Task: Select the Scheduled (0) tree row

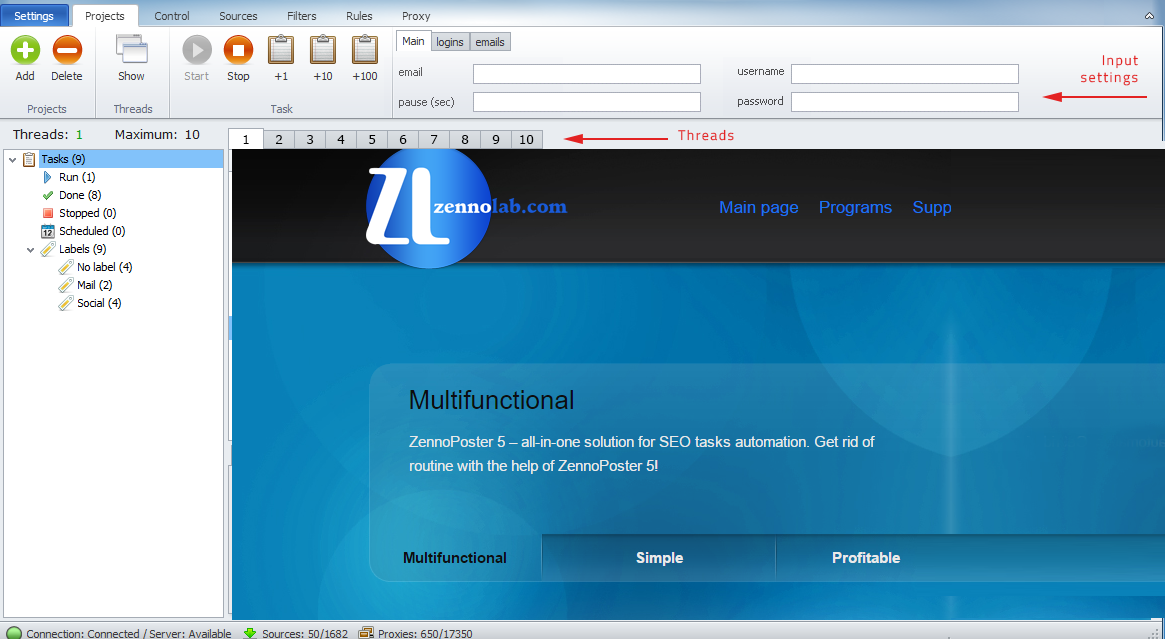Action: pyautogui.click(x=92, y=231)
